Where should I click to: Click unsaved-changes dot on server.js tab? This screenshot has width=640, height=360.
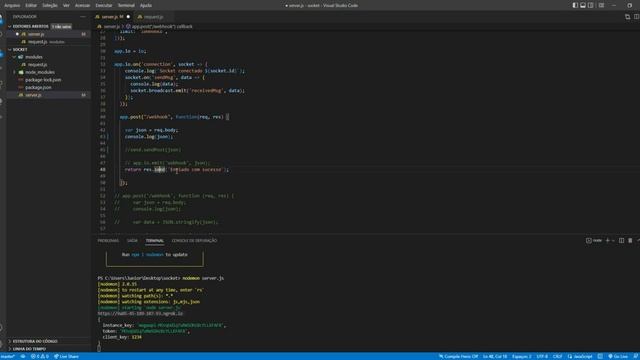coord(128,17)
